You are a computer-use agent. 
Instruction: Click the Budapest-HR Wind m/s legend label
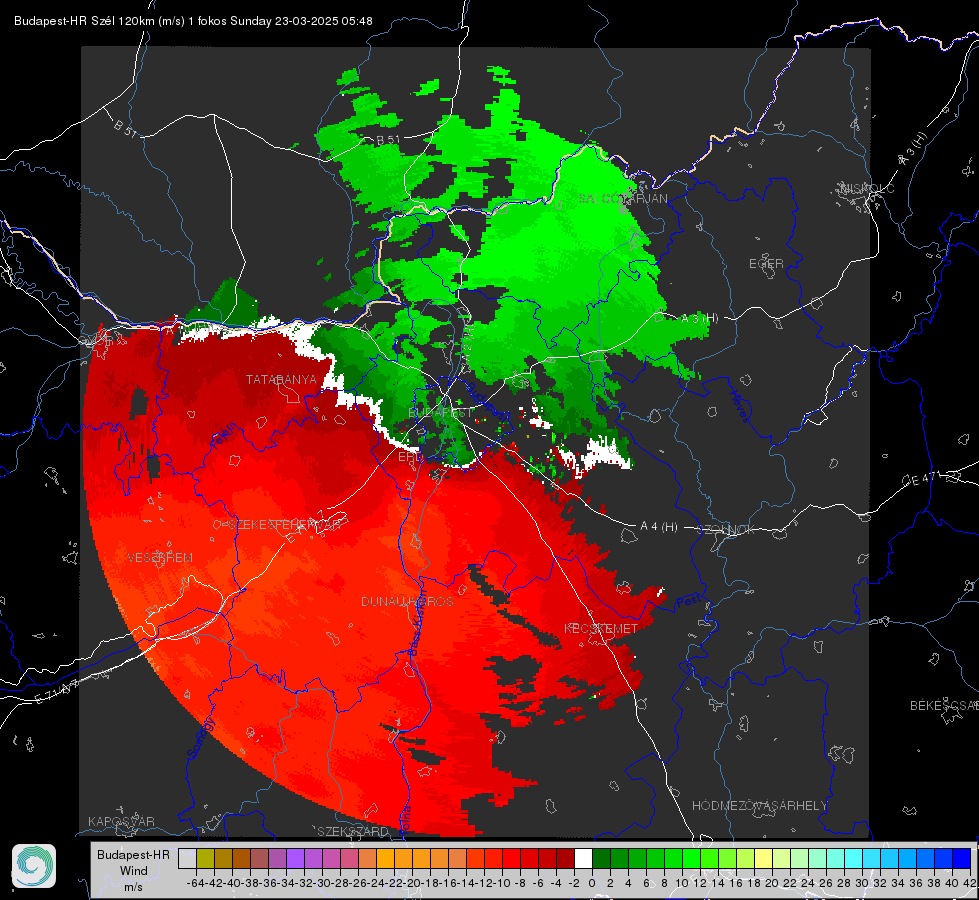(x=134, y=870)
